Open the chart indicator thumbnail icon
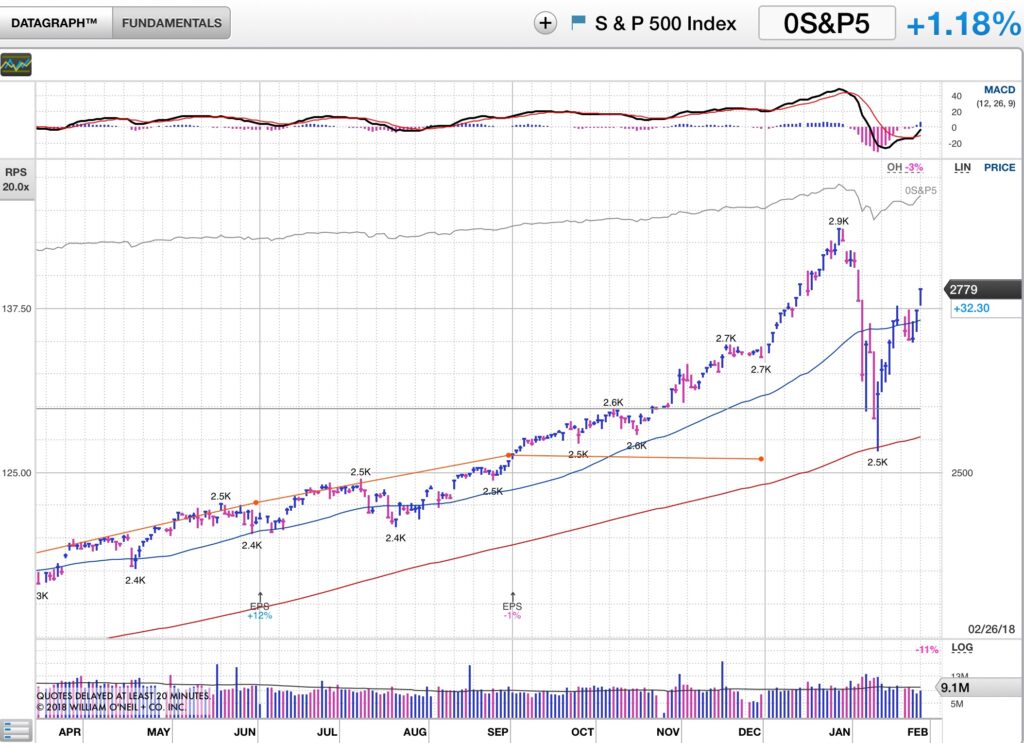Screen dimensions: 1024x743 coord(16,65)
